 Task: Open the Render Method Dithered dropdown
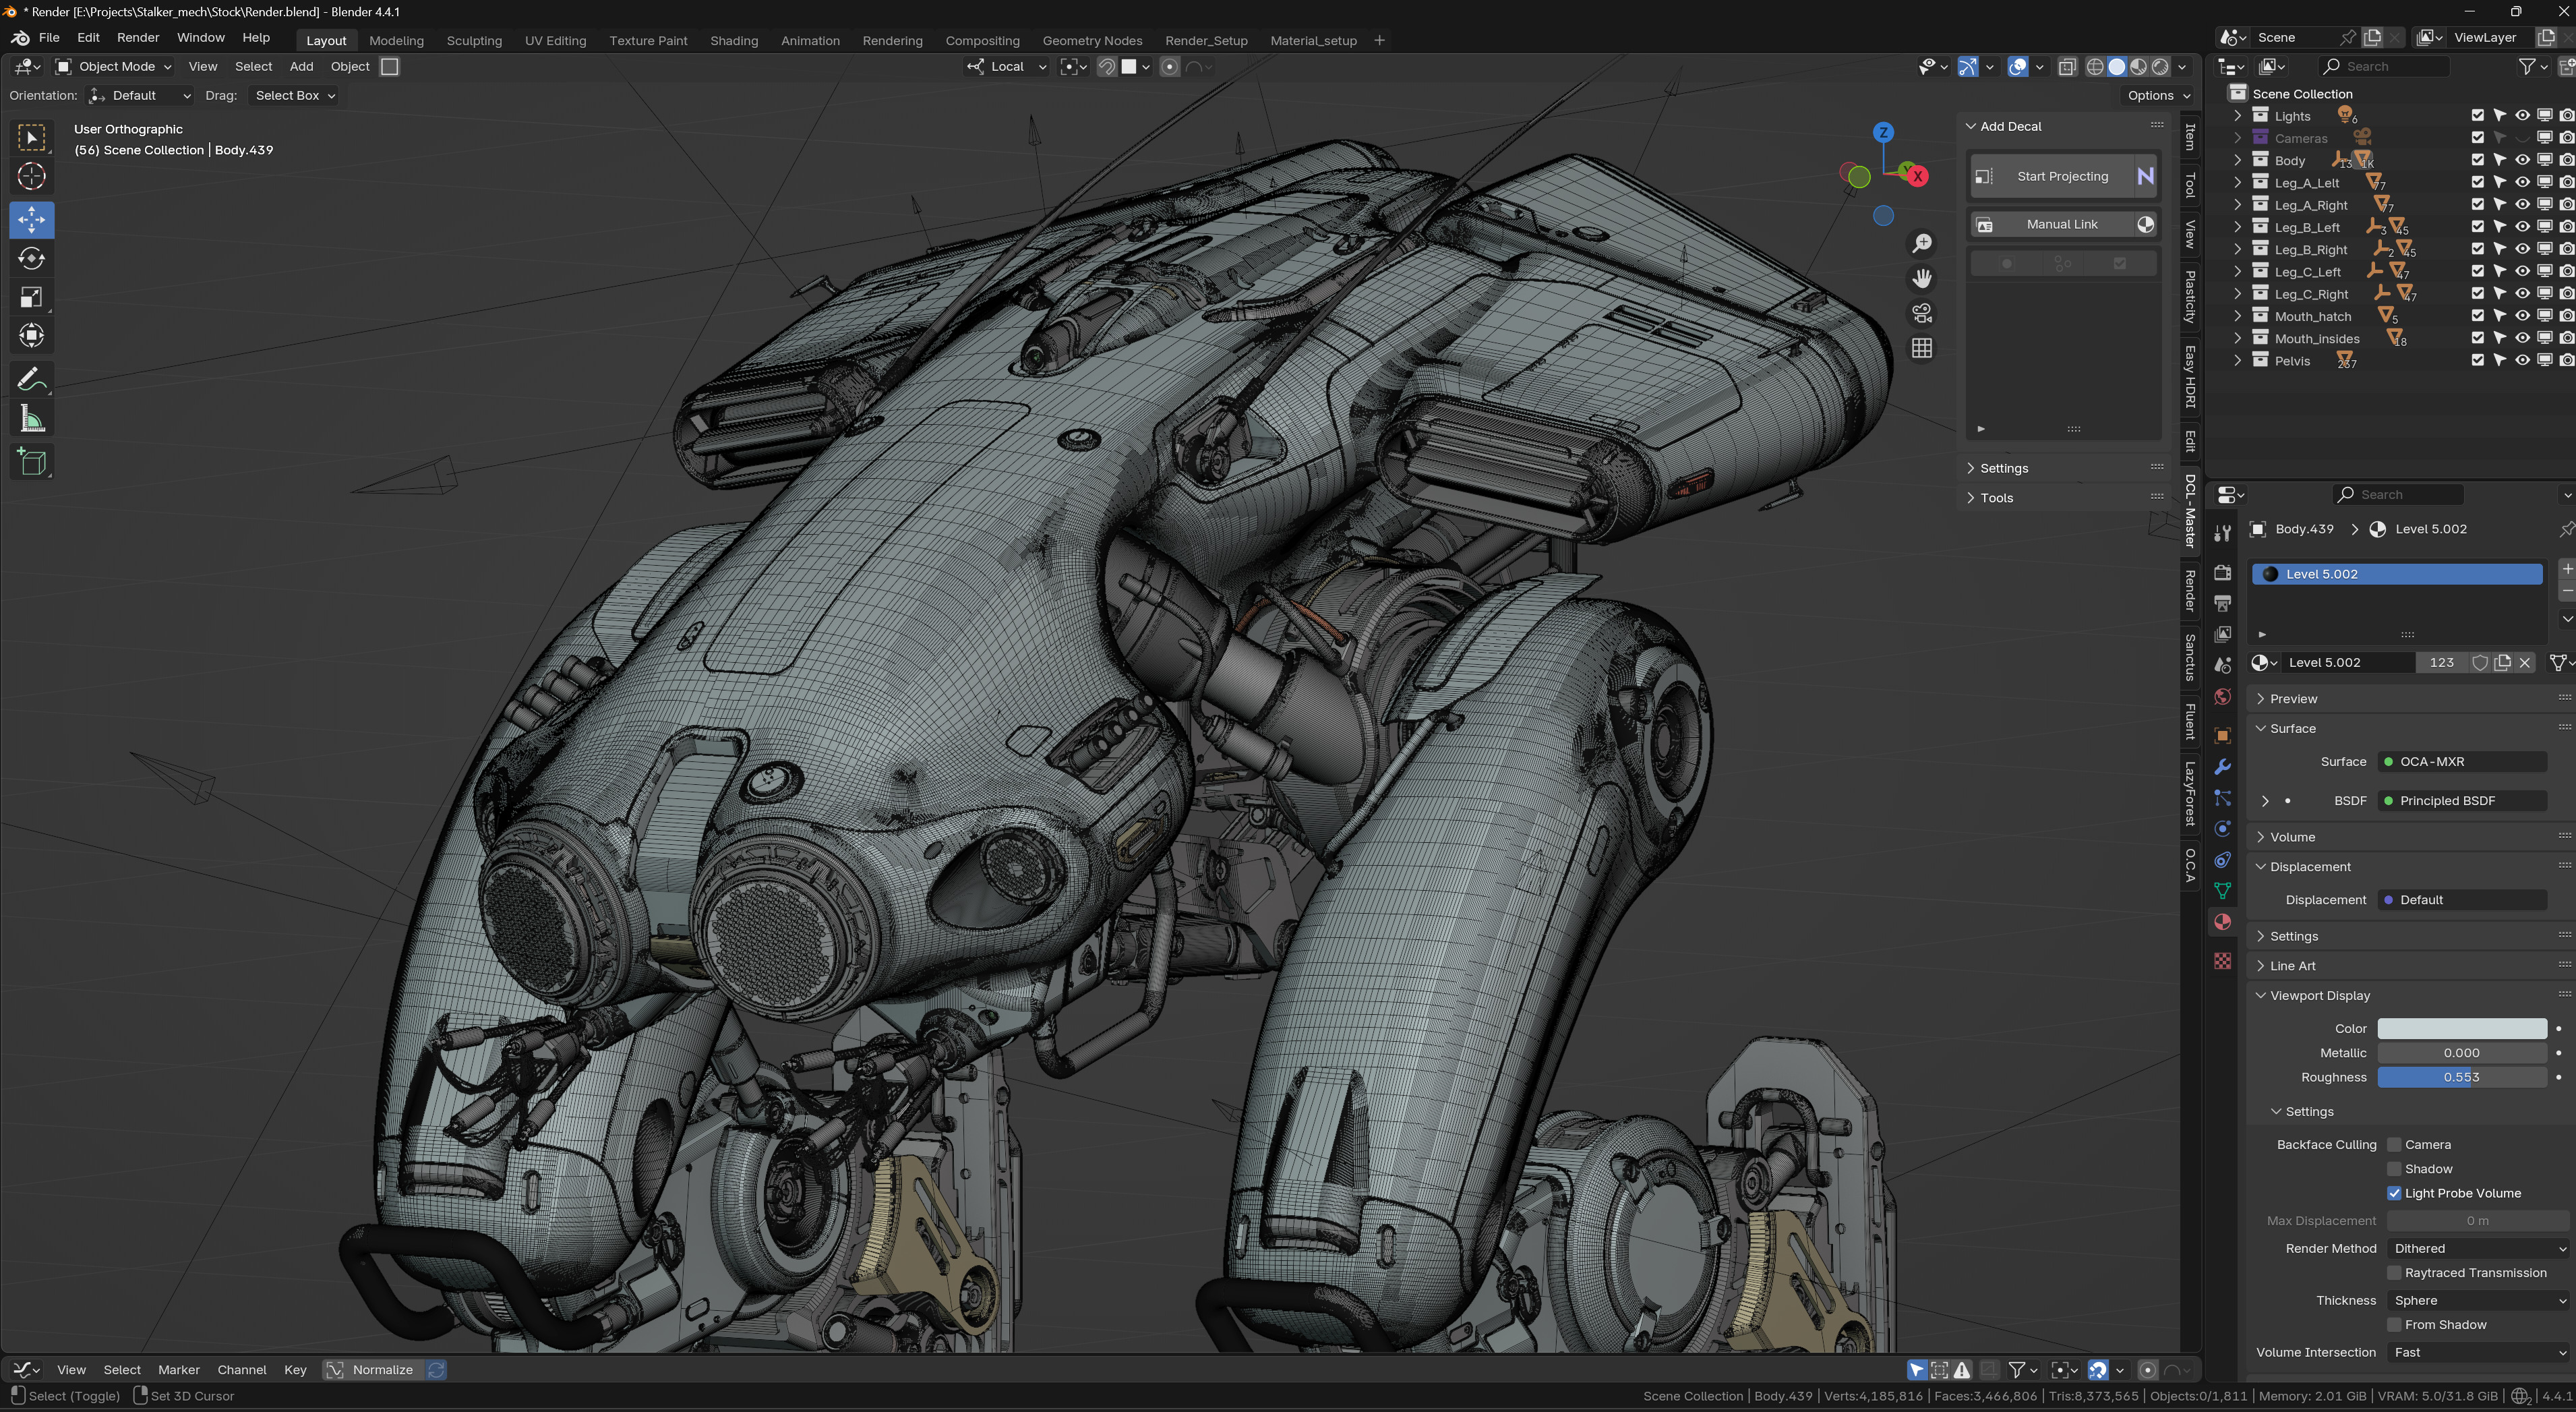[2477, 1249]
